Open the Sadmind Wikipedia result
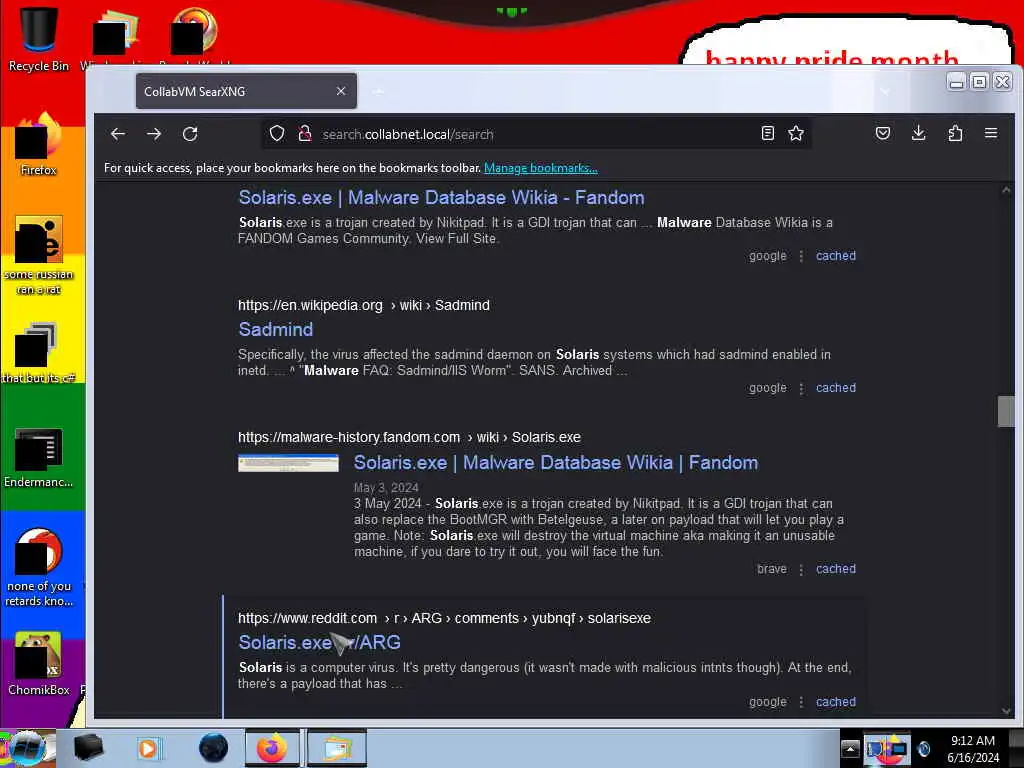The height and width of the screenshot is (768, 1024). 276,329
